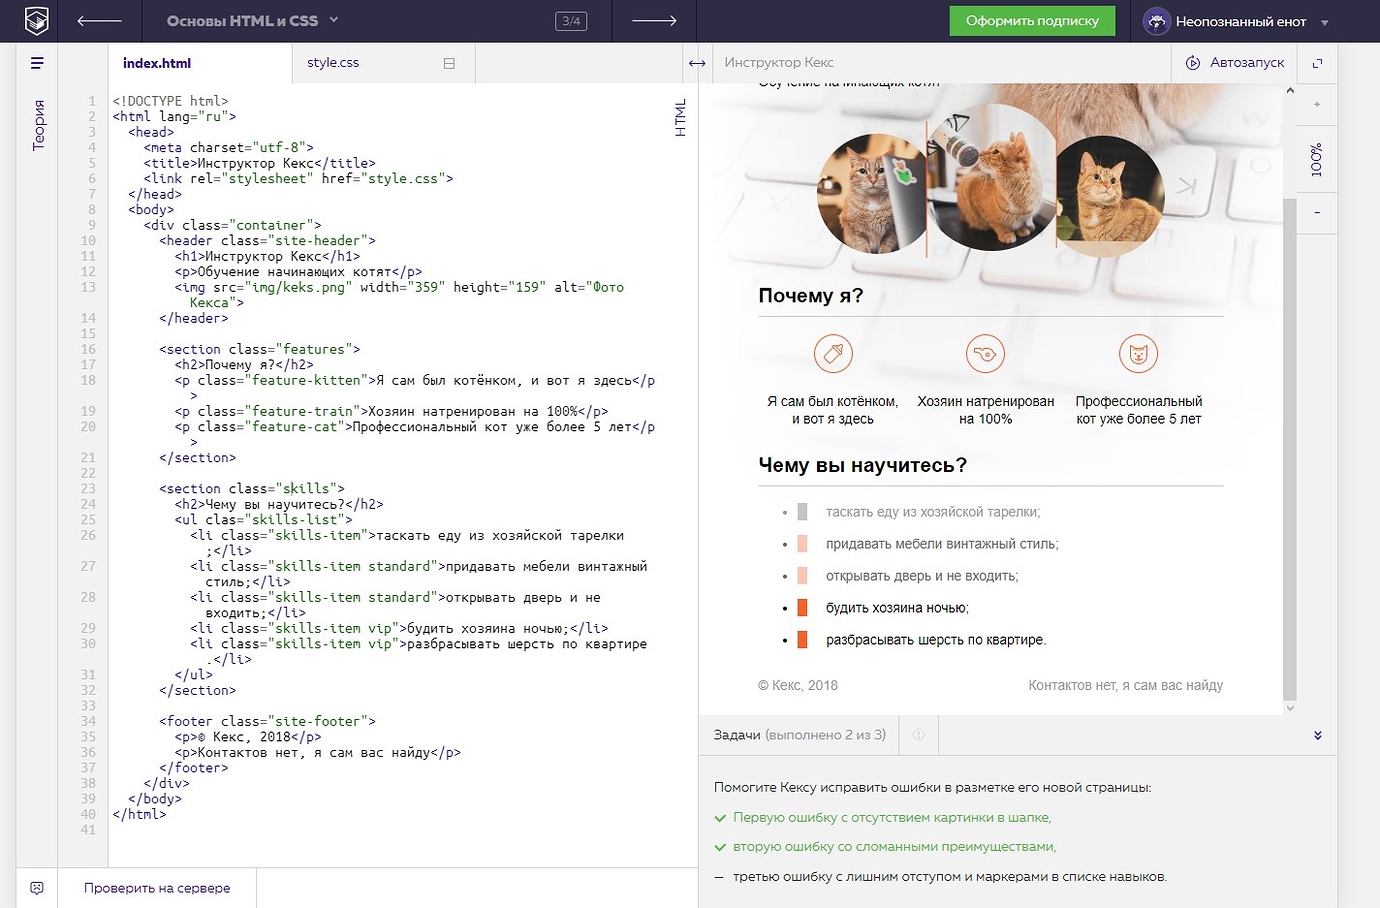Click the split icon on style.css tab
The width and height of the screenshot is (1380, 908).
(449, 63)
